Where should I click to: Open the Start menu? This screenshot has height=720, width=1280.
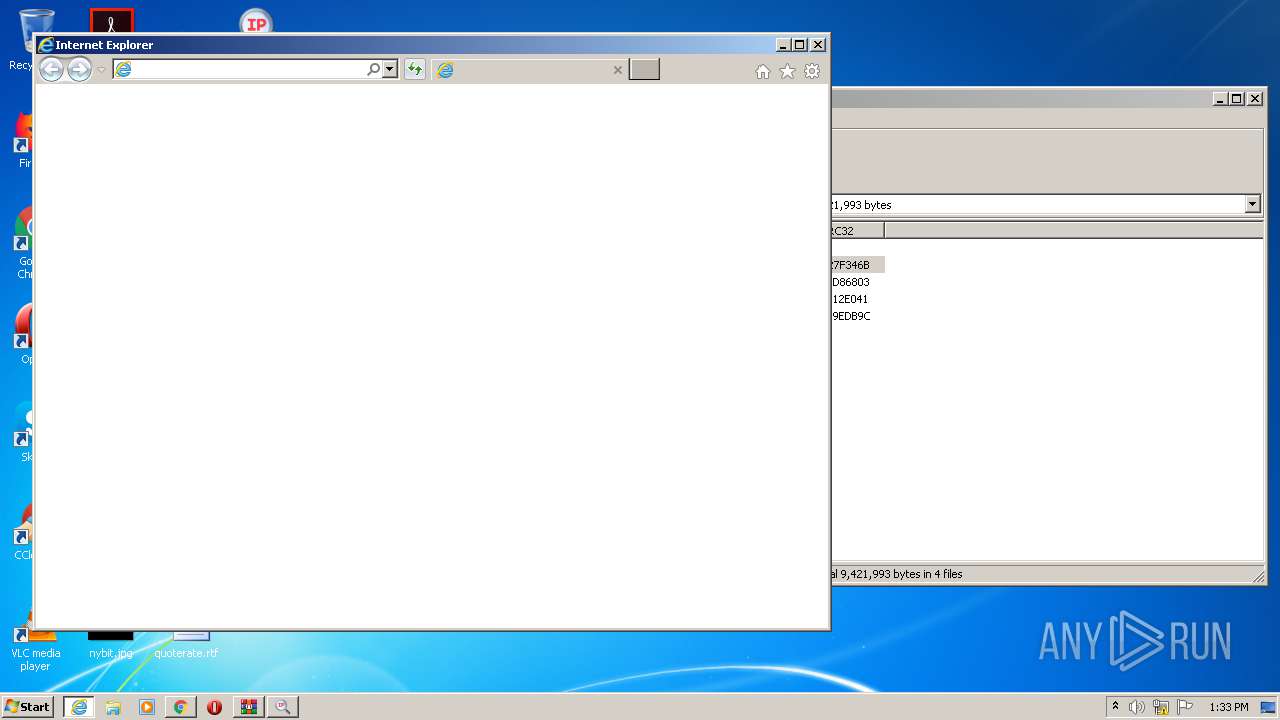point(28,706)
